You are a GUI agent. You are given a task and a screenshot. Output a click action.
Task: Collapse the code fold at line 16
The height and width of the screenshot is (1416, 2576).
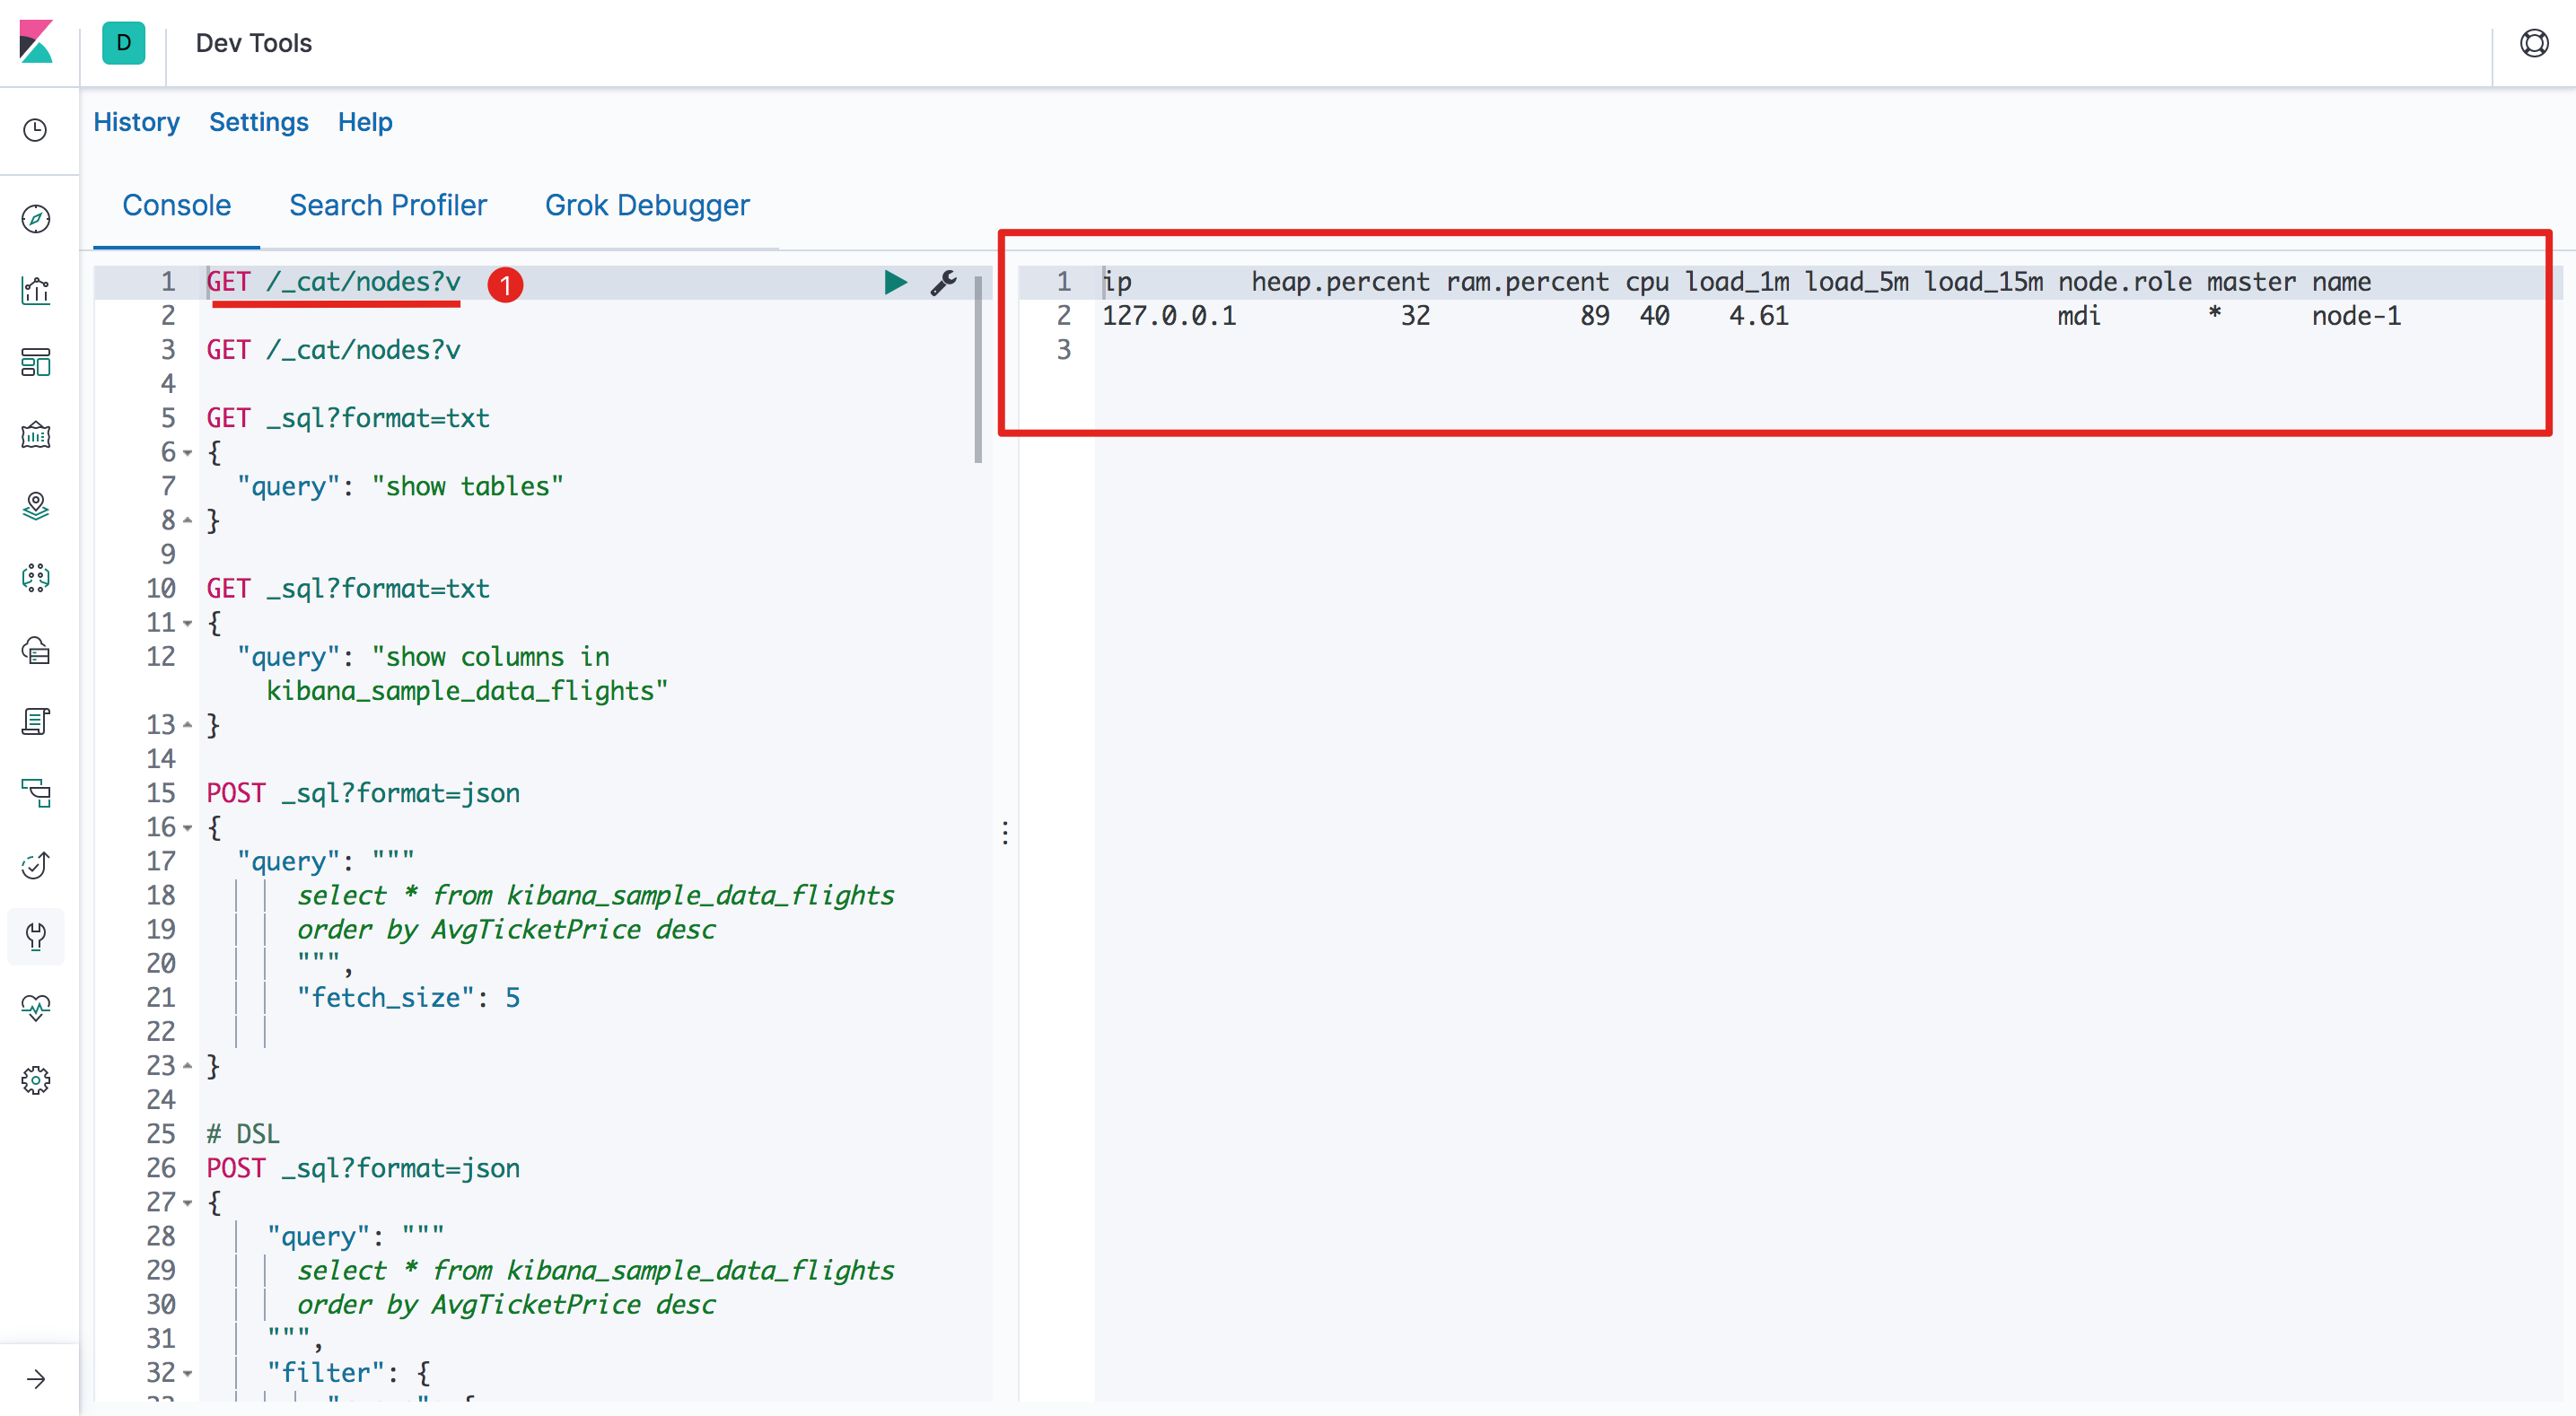point(187,828)
